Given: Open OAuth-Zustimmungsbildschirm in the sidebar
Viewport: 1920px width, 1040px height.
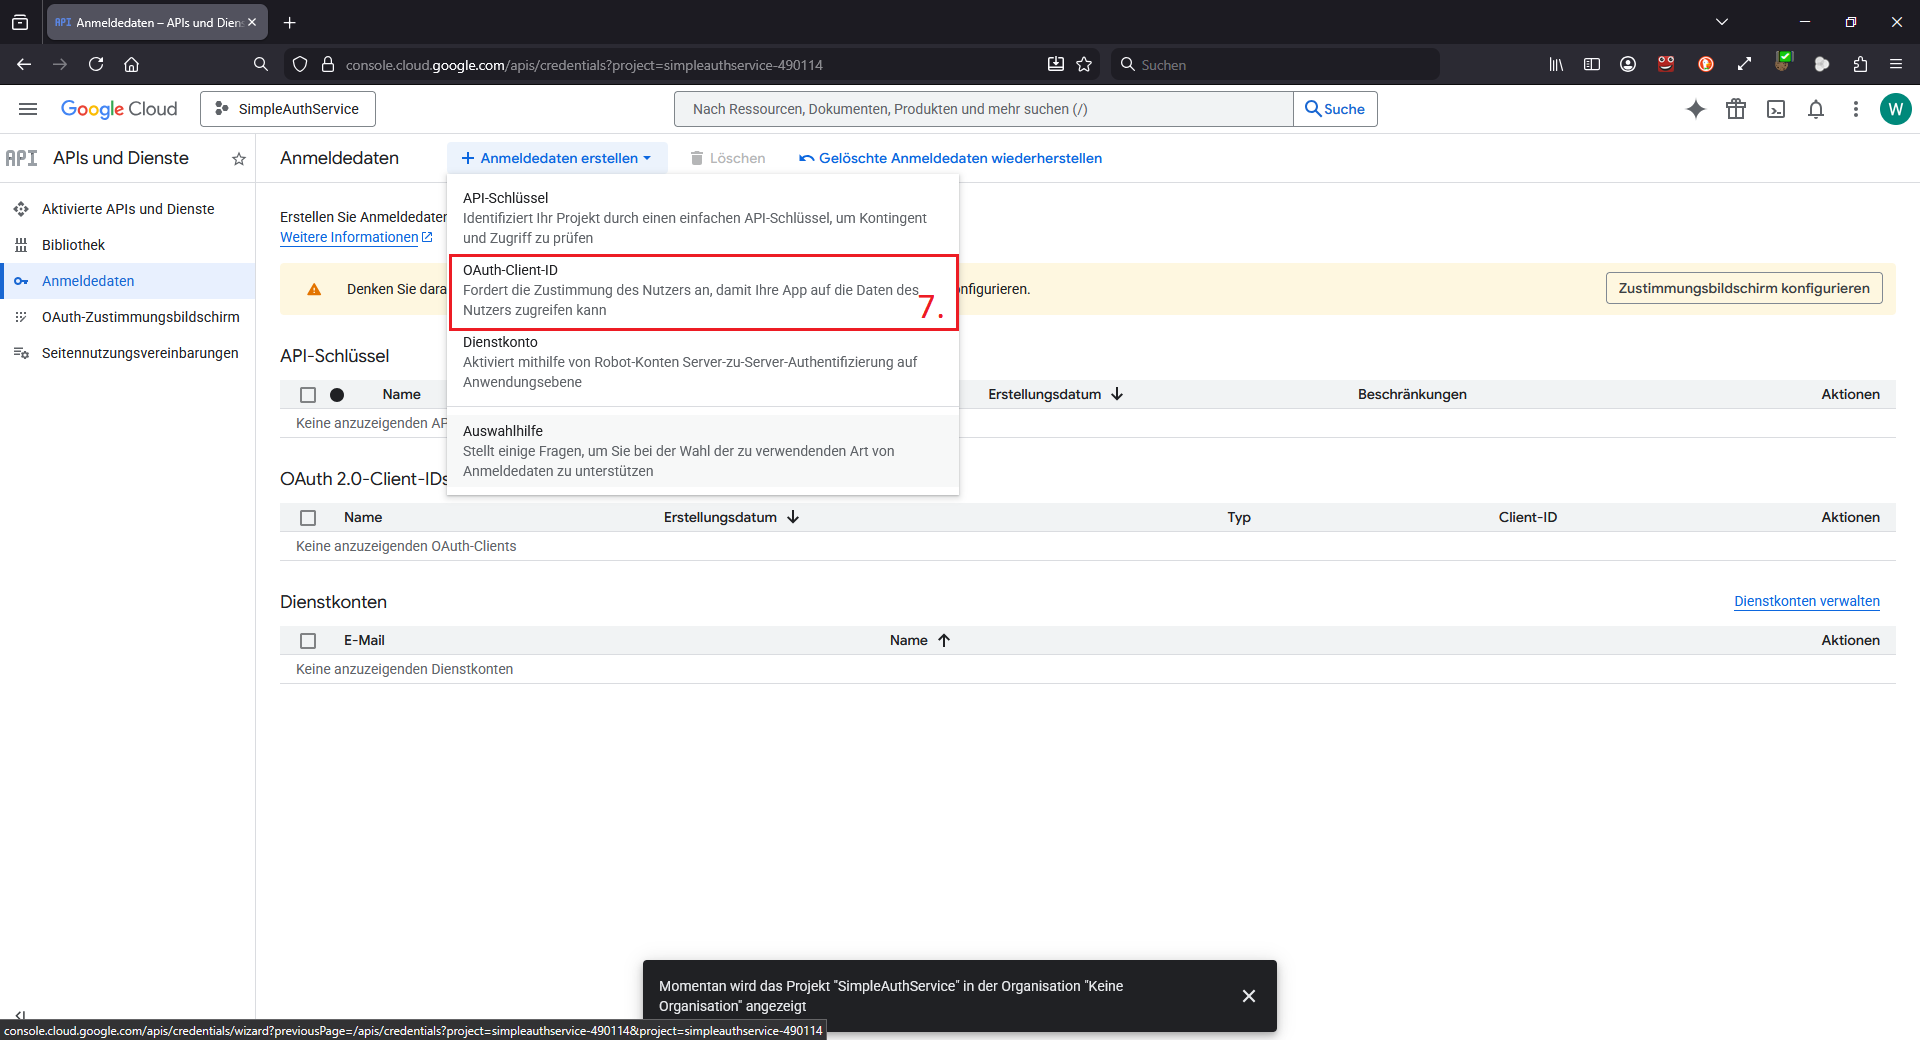Looking at the screenshot, I should [x=128, y=317].
